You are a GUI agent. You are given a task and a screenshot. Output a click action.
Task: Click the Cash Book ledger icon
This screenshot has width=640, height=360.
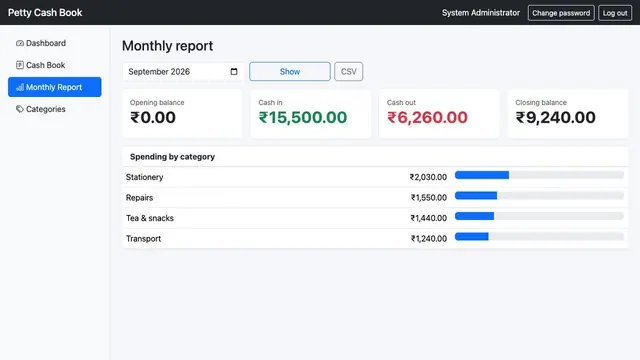pyautogui.click(x=20, y=65)
